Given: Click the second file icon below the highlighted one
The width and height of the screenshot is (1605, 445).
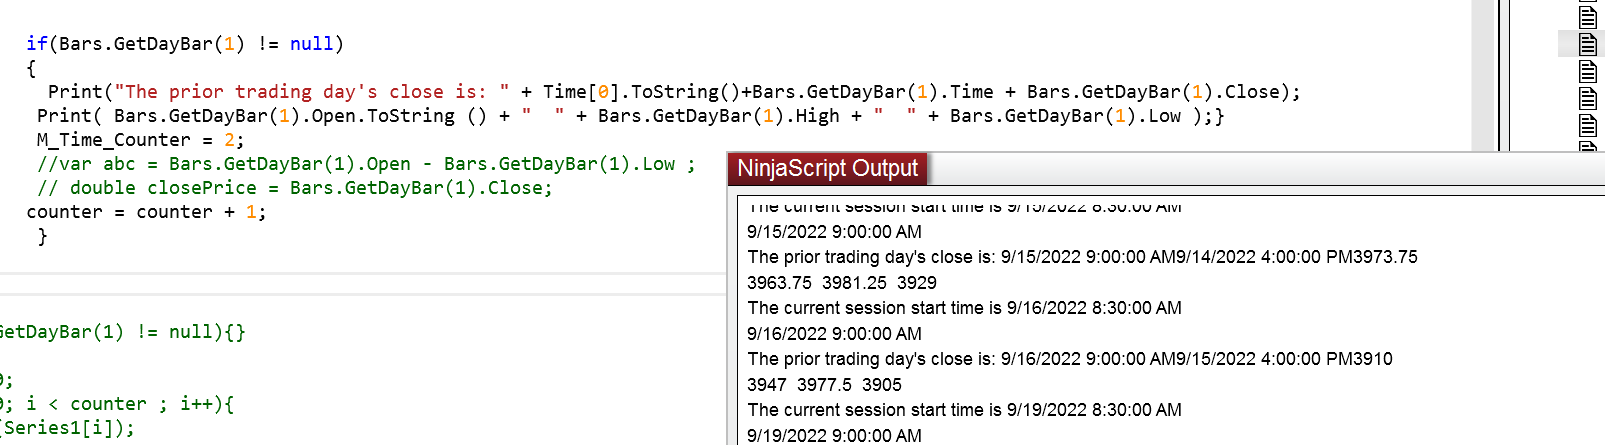Looking at the screenshot, I should click(x=1588, y=98).
